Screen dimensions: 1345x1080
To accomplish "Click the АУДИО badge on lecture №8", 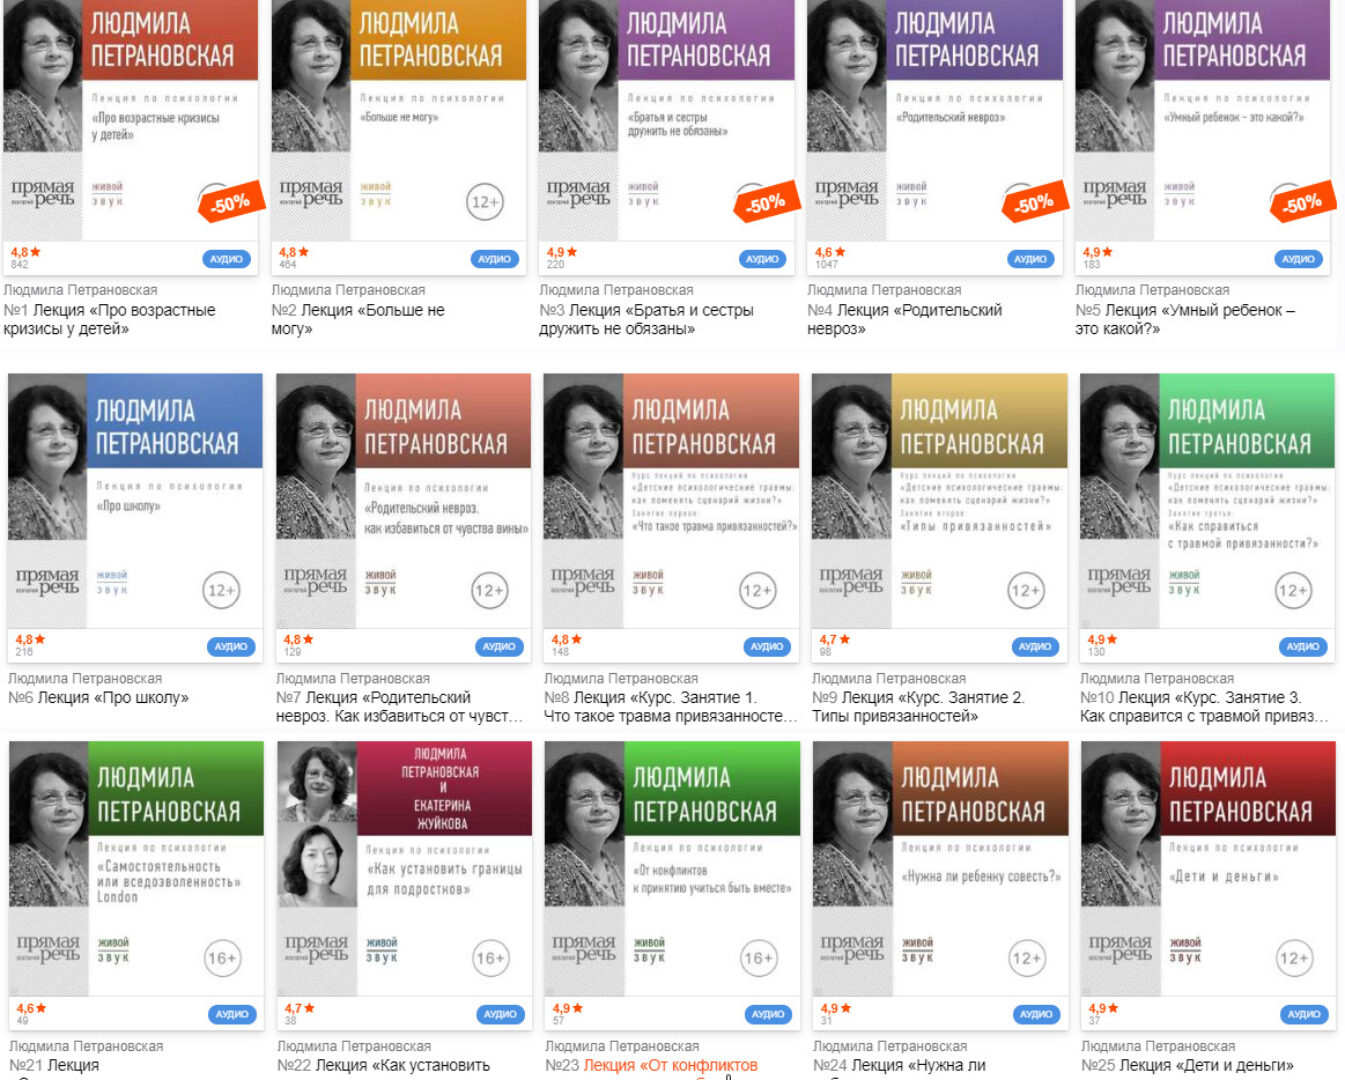I will click(767, 647).
